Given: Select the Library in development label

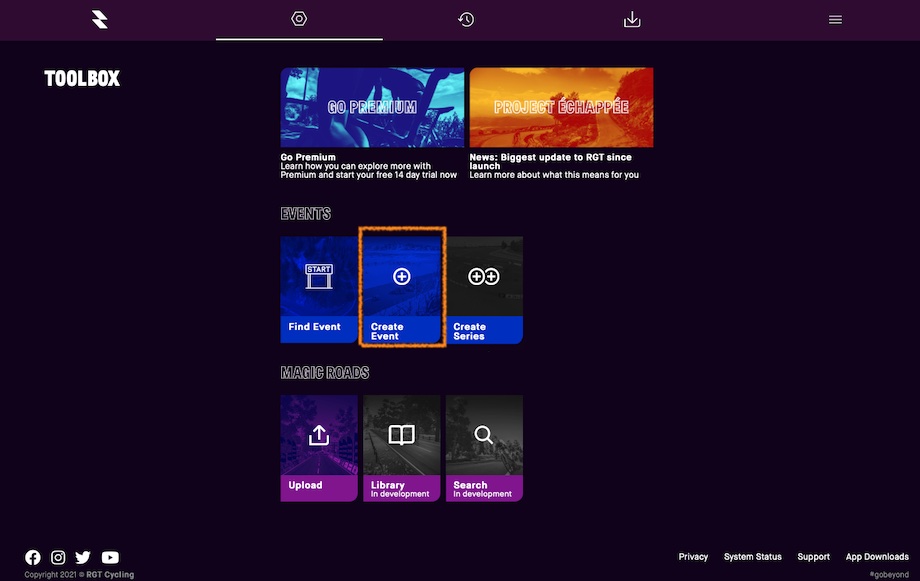Looking at the screenshot, I should [400, 489].
